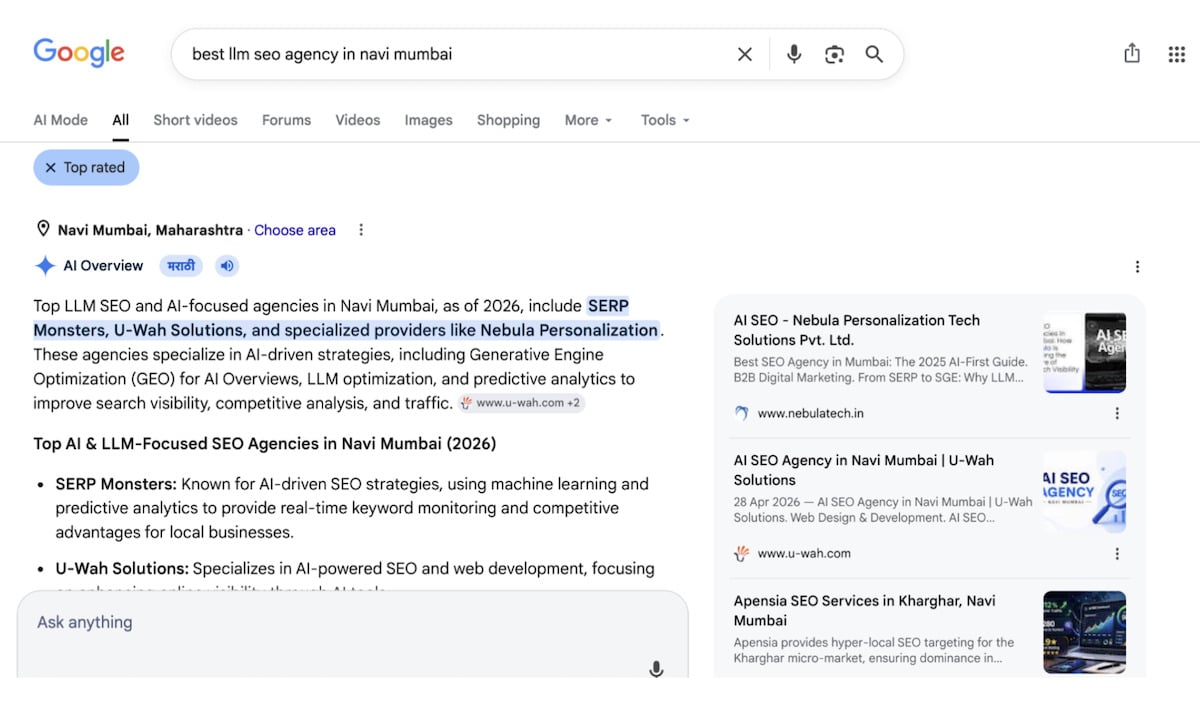Open AI SEO - Nebula Personalization Tech result
Screen dimensions: 1200x725
(857, 330)
